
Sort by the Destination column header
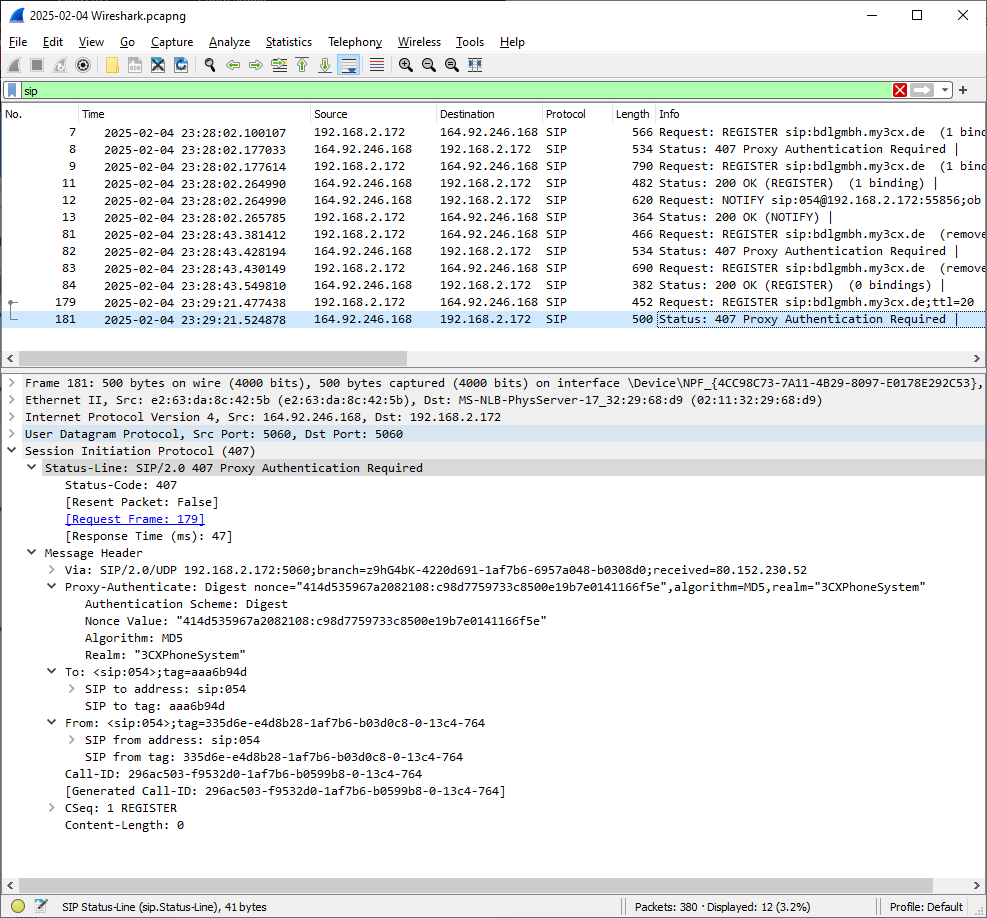coord(489,114)
